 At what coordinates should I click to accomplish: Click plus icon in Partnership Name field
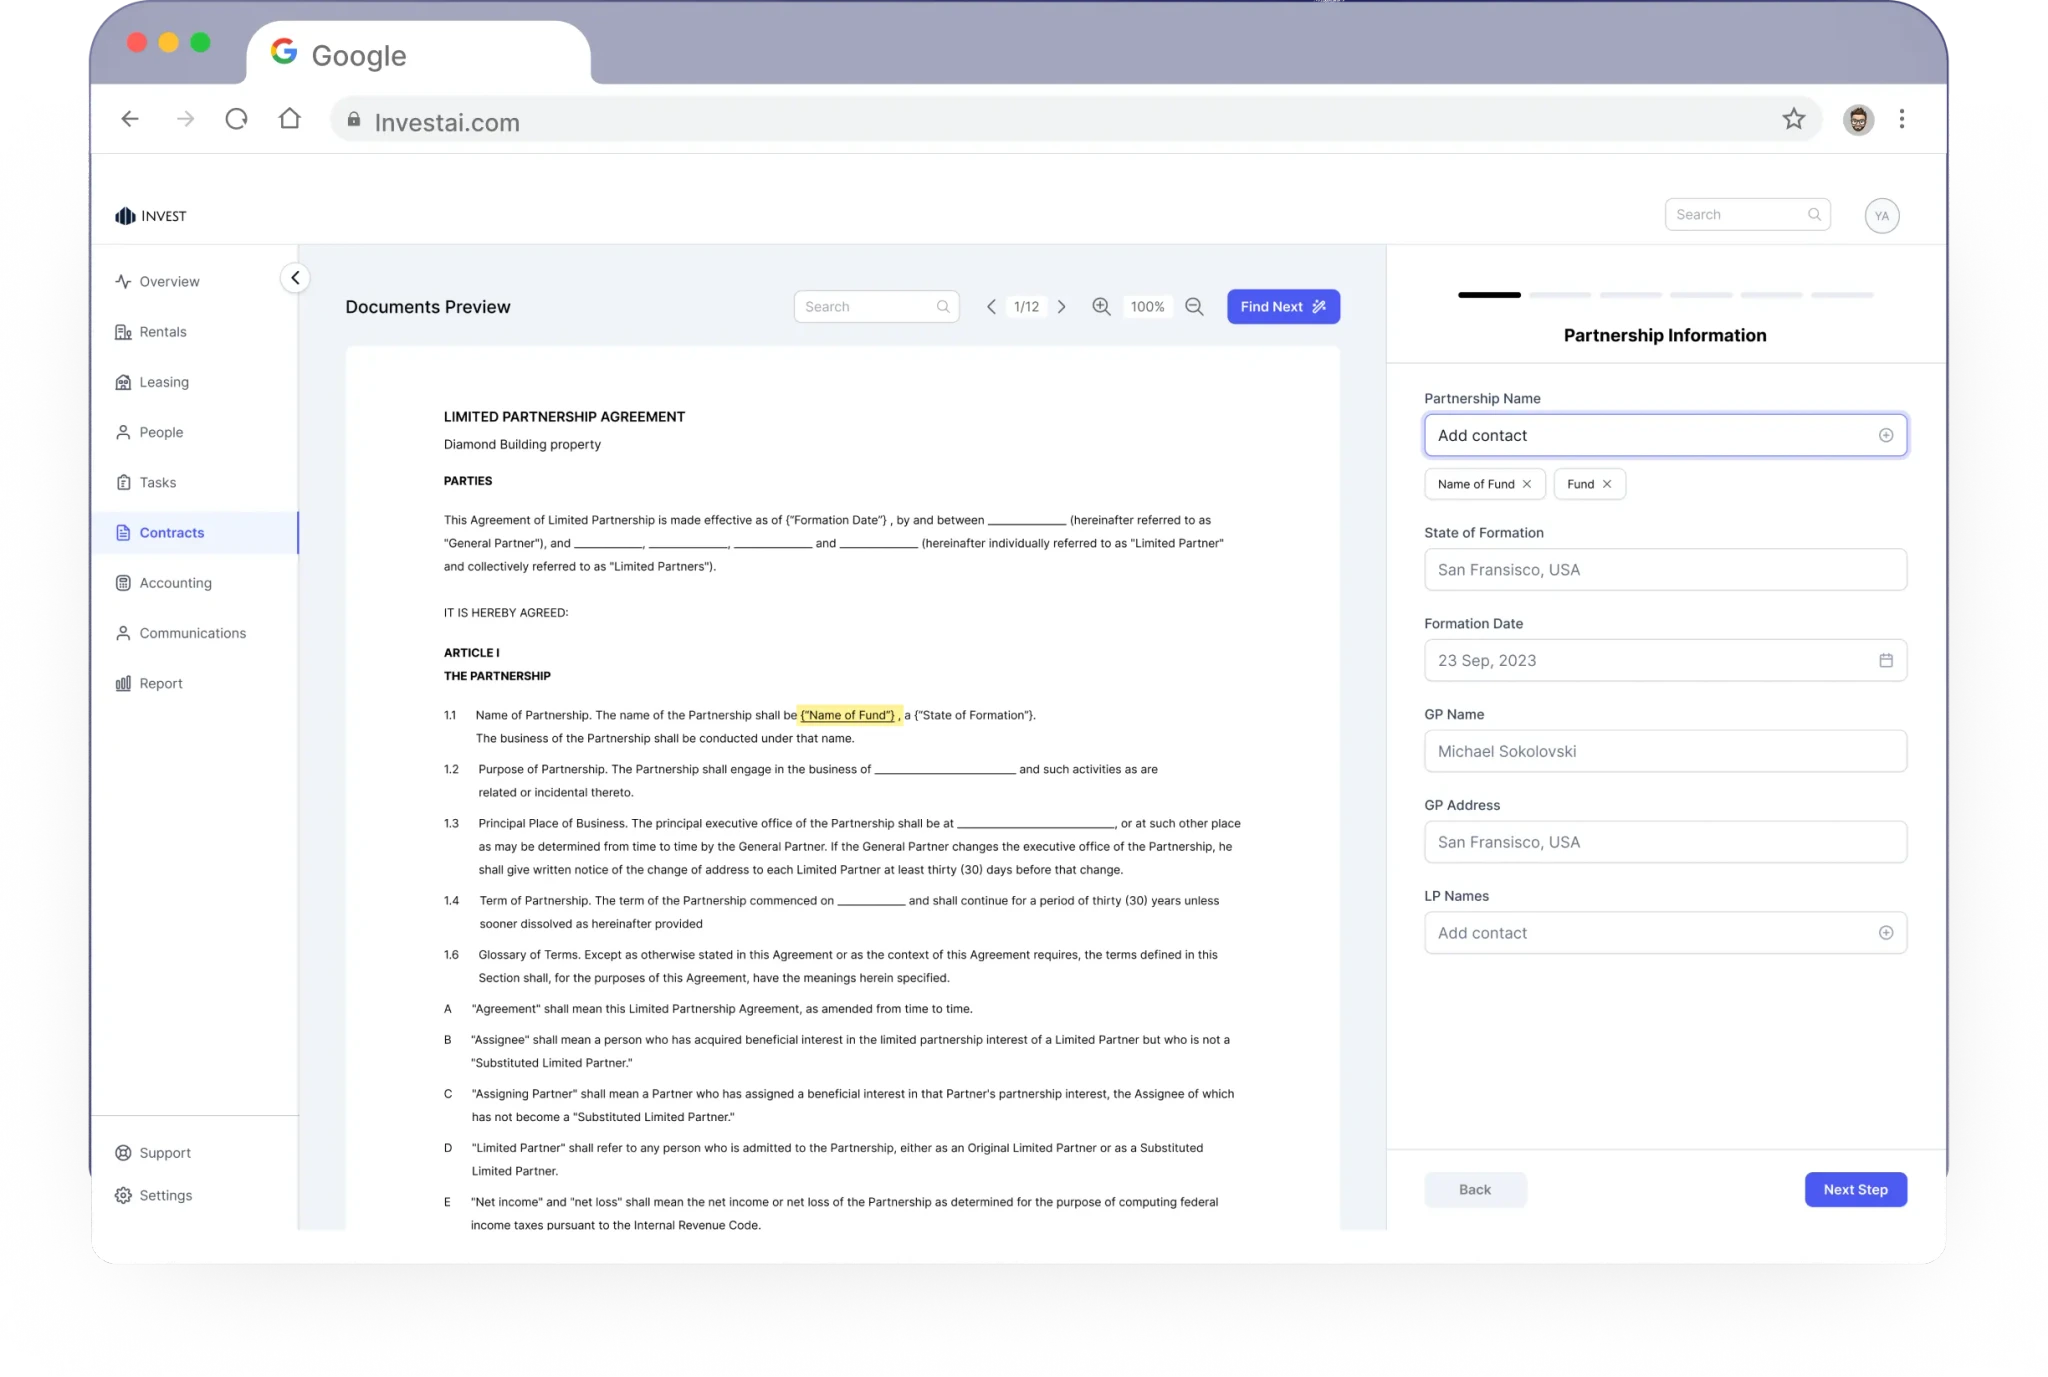[x=1885, y=435]
